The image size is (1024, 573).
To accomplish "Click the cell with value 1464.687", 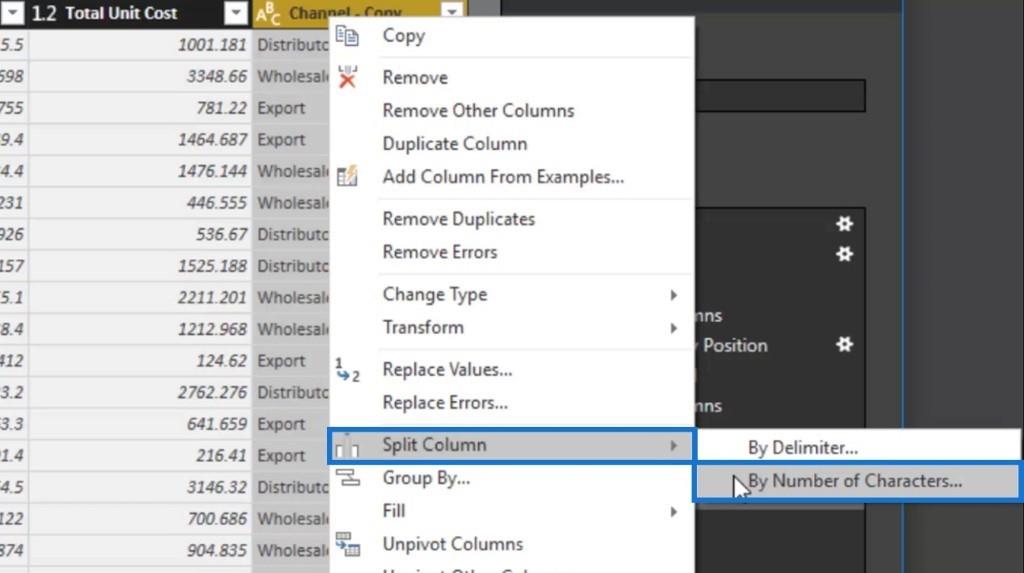I will coord(139,139).
